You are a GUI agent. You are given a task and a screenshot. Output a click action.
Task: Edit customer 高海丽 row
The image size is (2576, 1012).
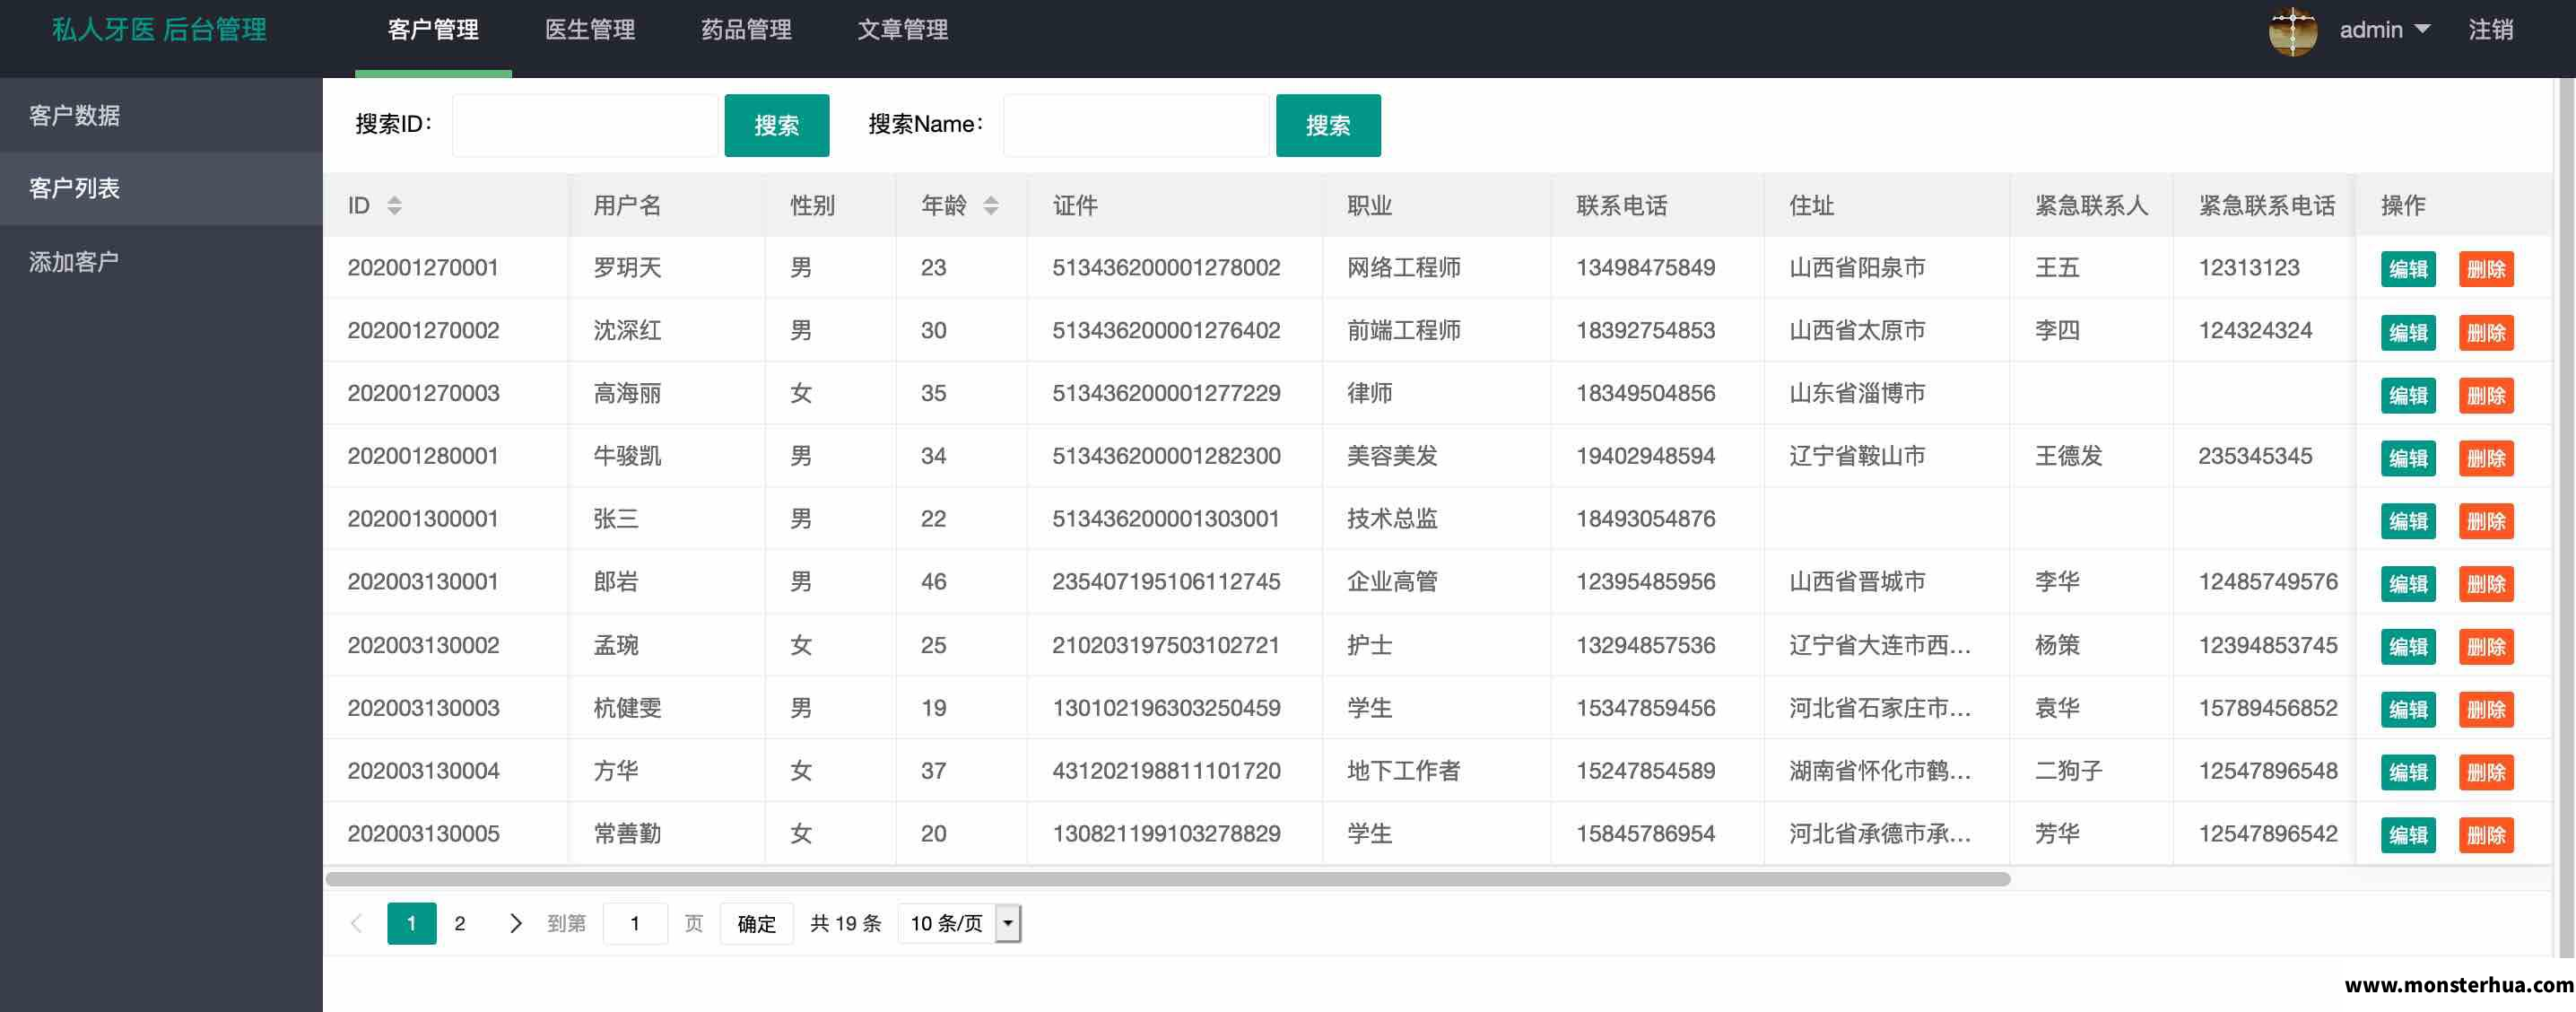coord(2408,395)
